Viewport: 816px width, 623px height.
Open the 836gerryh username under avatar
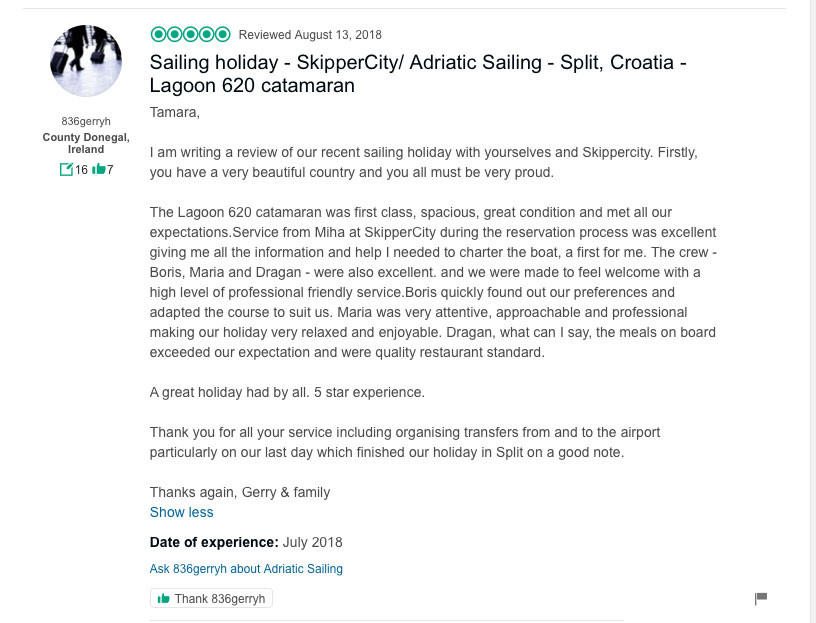(86, 121)
